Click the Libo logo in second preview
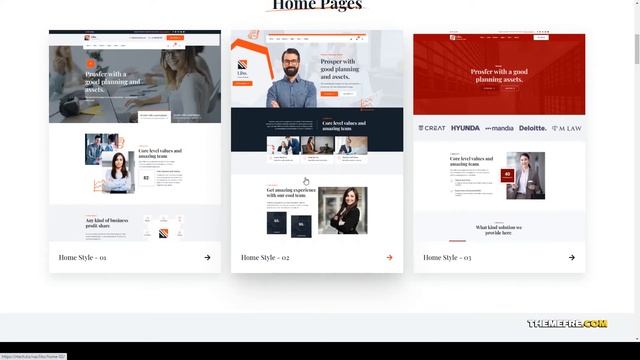 [242, 68]
